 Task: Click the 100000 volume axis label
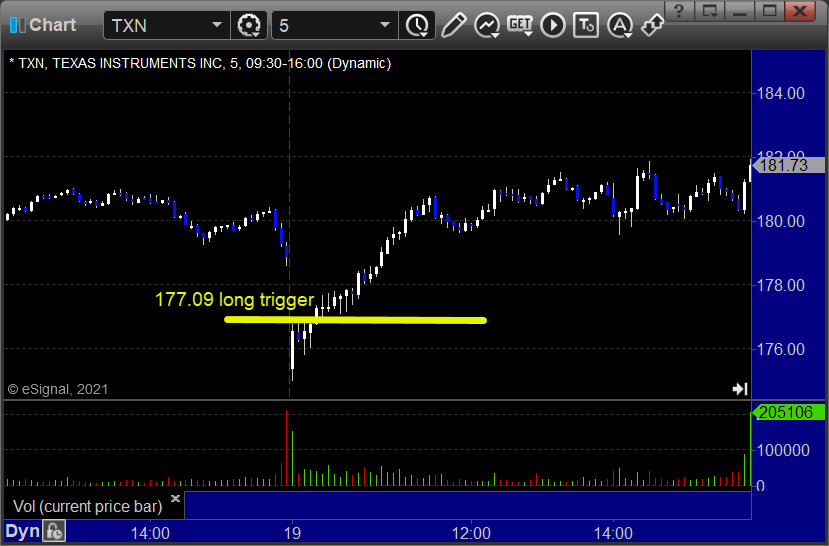783,450
